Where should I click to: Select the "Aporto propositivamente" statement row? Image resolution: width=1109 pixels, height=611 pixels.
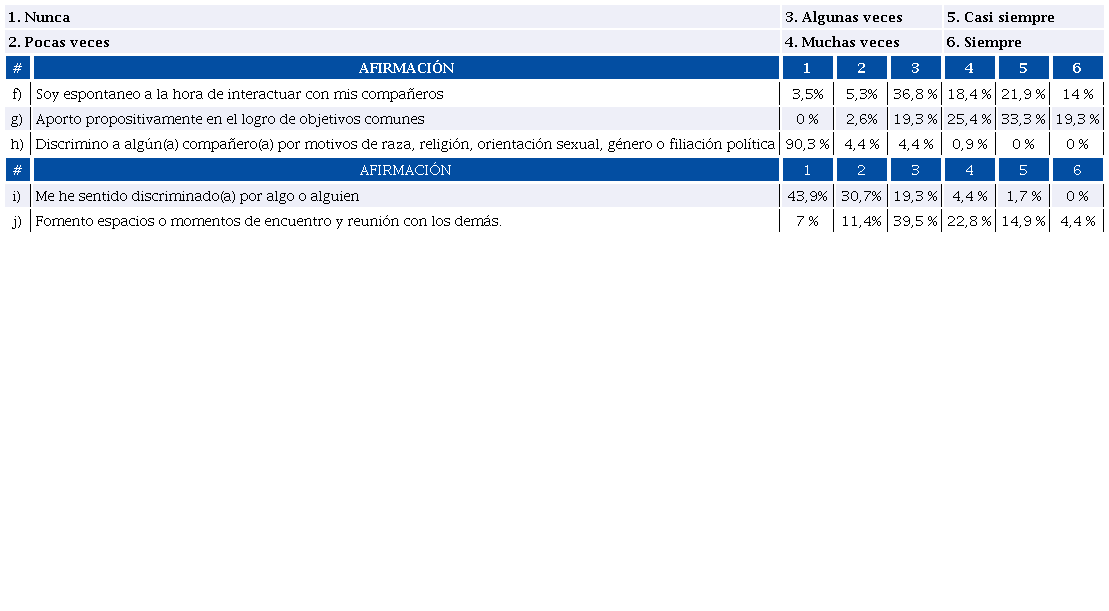point(230,119)
